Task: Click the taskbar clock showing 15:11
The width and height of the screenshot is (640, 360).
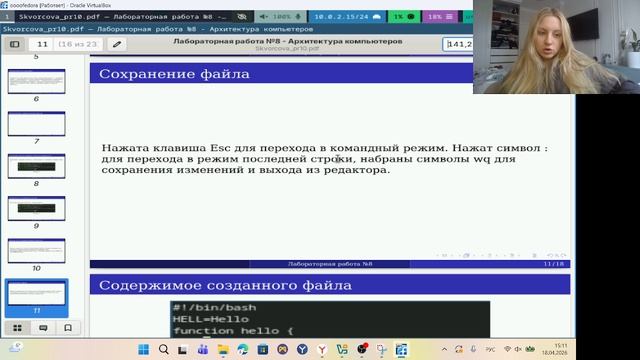Action: (x=555, y=349)
